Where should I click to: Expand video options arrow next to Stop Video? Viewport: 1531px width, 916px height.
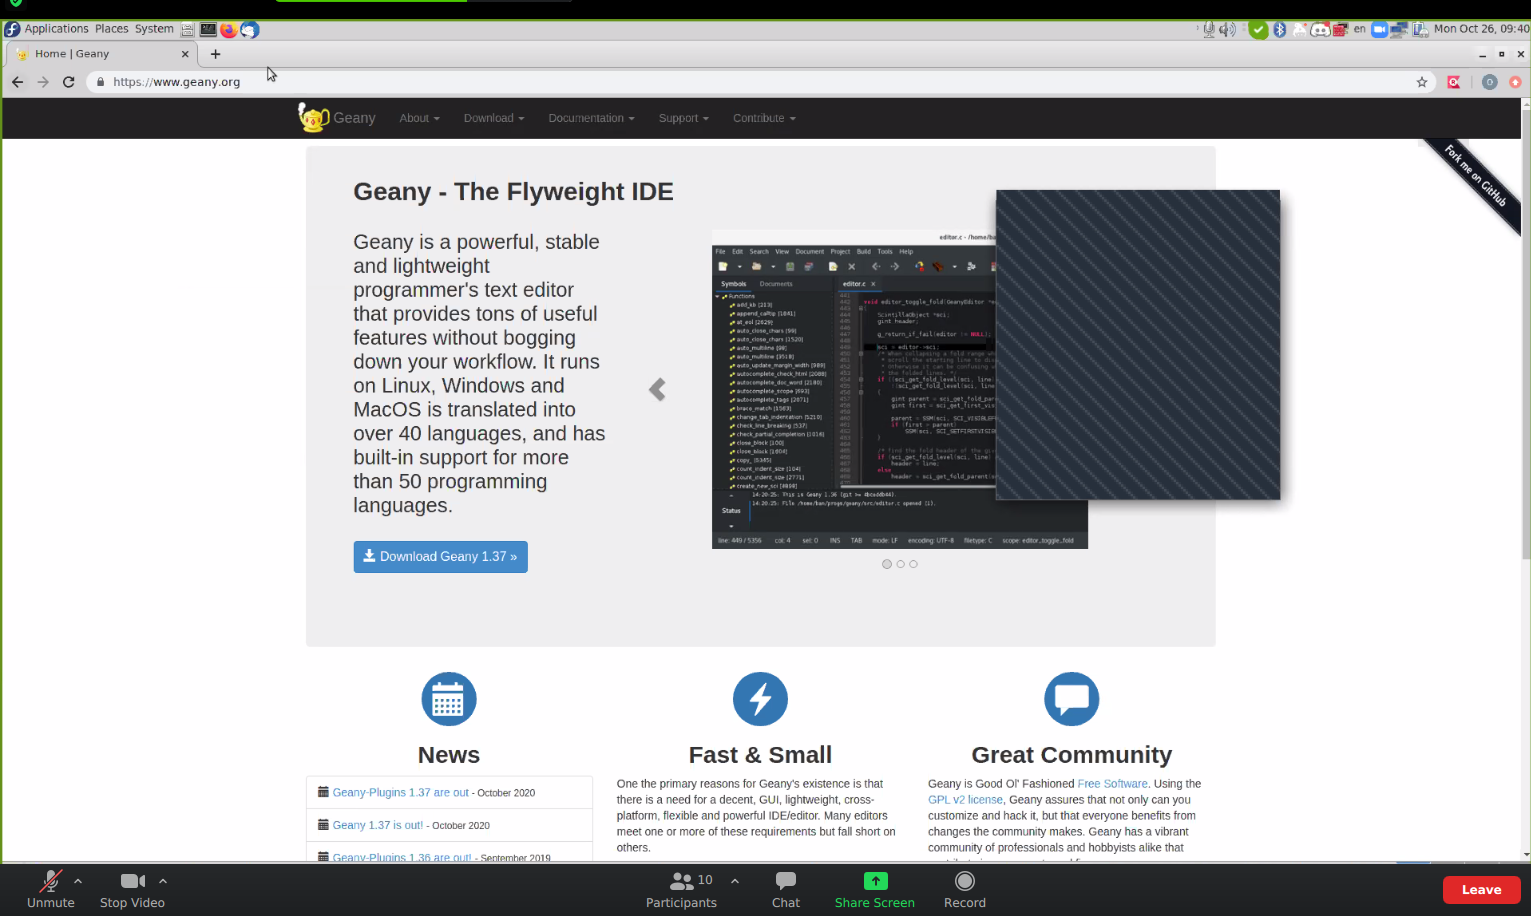tap(163, 881)
